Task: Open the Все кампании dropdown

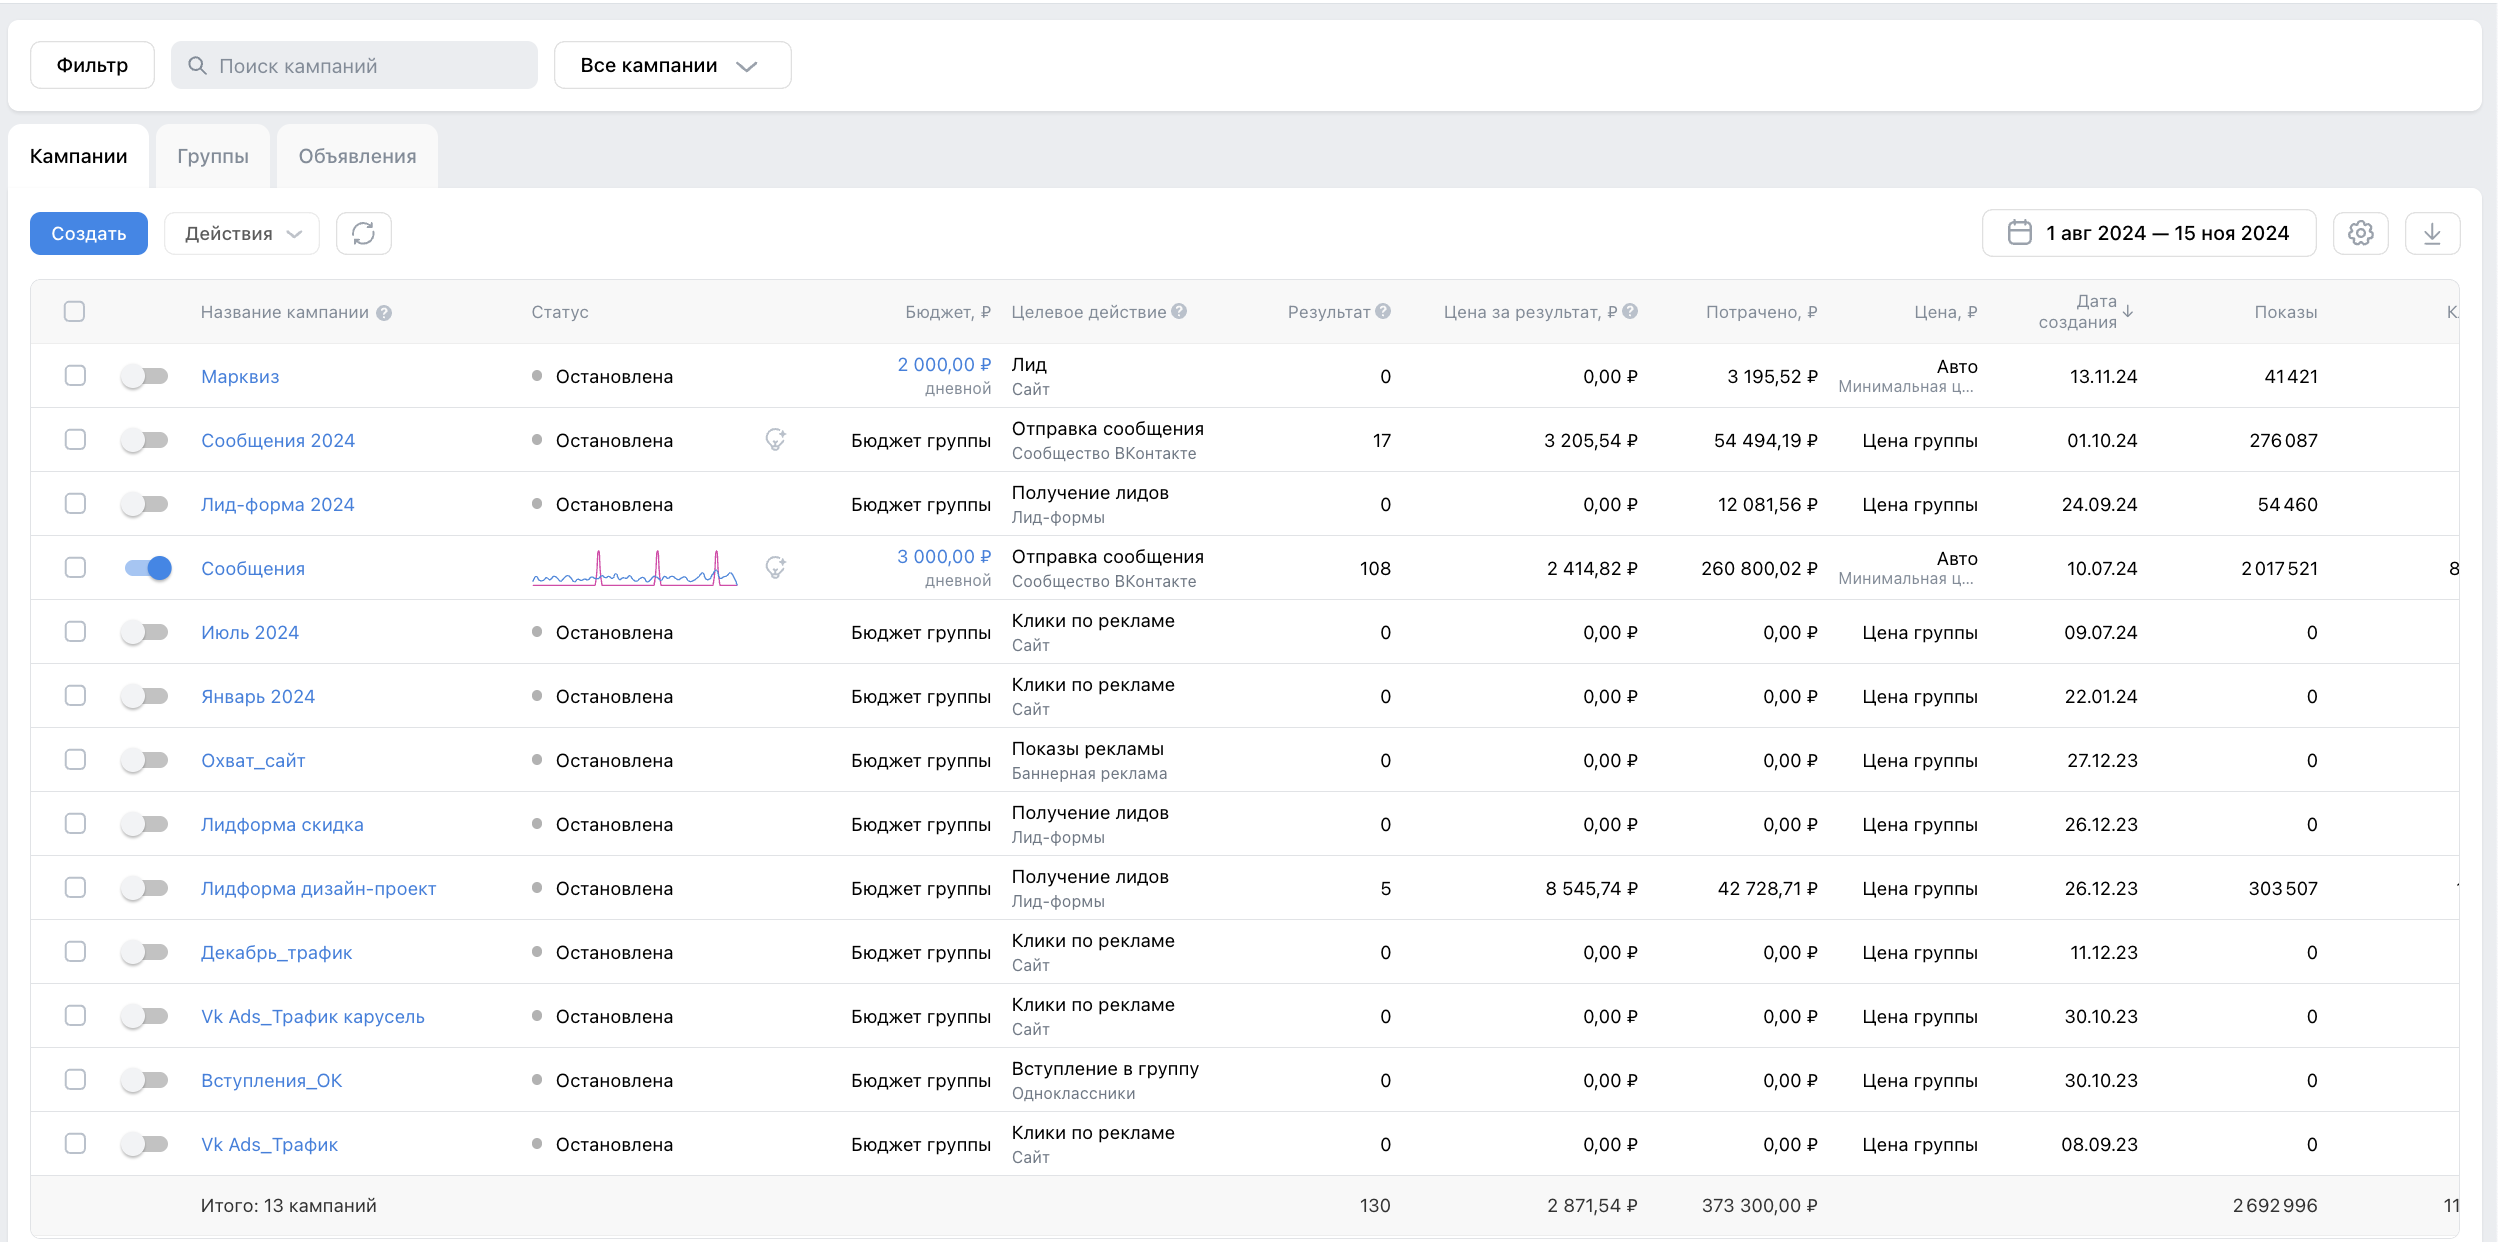Action: click(x=672, y=65)
